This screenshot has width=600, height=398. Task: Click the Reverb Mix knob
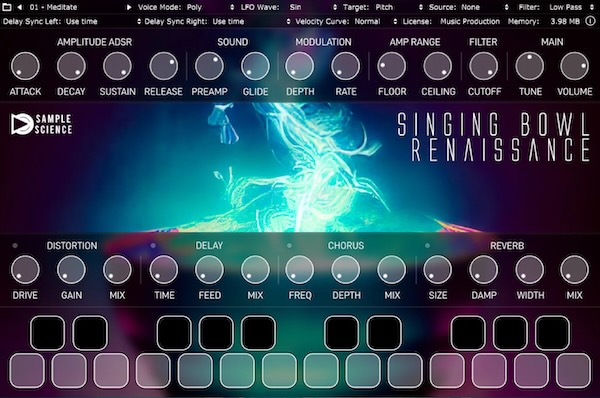(574, 270)
